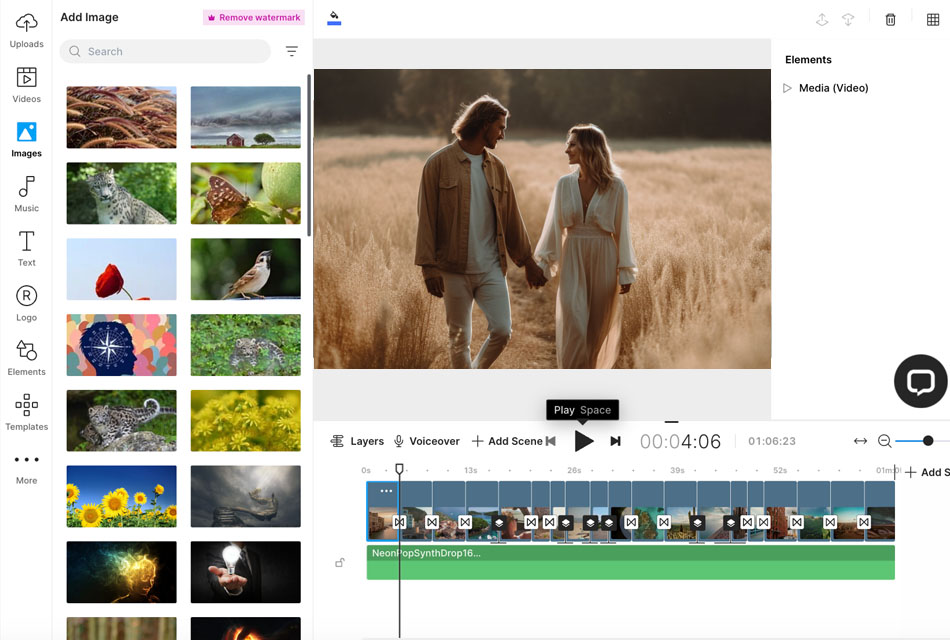
Task: Select the red poppy flower image
Action: pyautogui.click(x=121, y=268)
